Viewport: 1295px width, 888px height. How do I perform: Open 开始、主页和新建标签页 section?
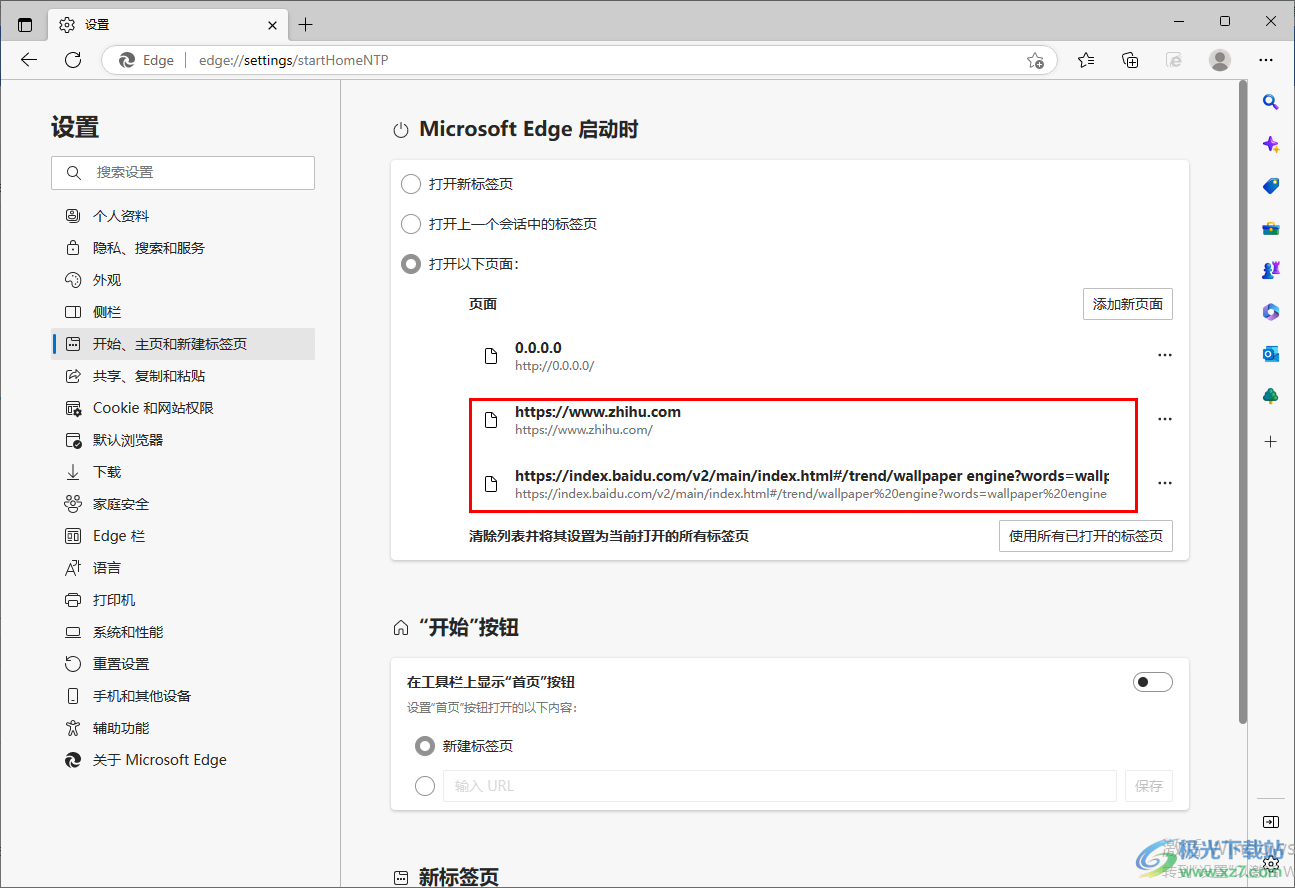click(x=183, y=344)
